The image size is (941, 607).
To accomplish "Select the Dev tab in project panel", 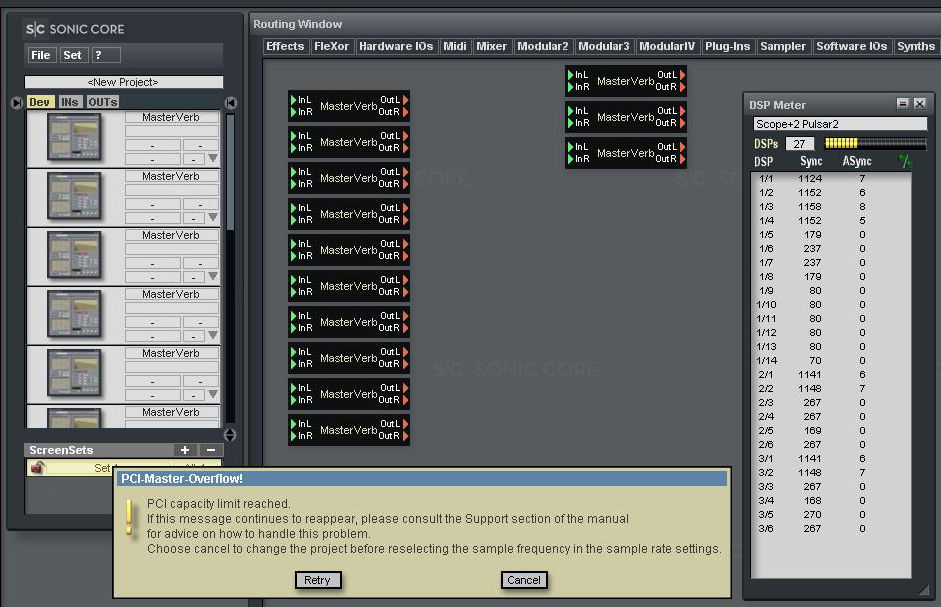I will point(40,102).
